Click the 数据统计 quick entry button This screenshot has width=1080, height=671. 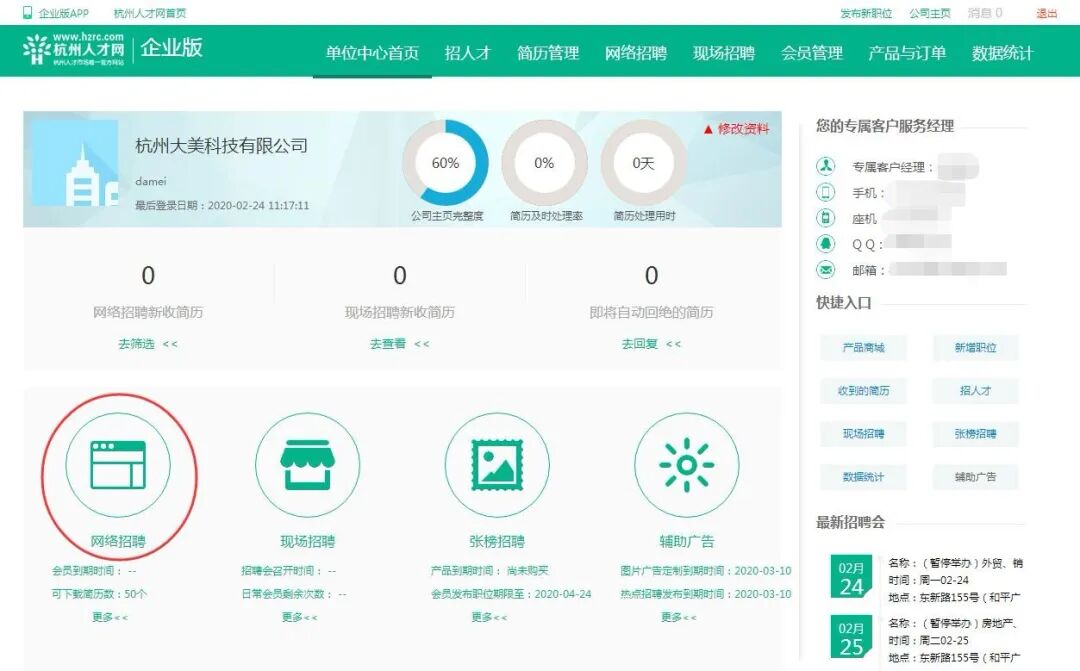(x=863, y=477)
